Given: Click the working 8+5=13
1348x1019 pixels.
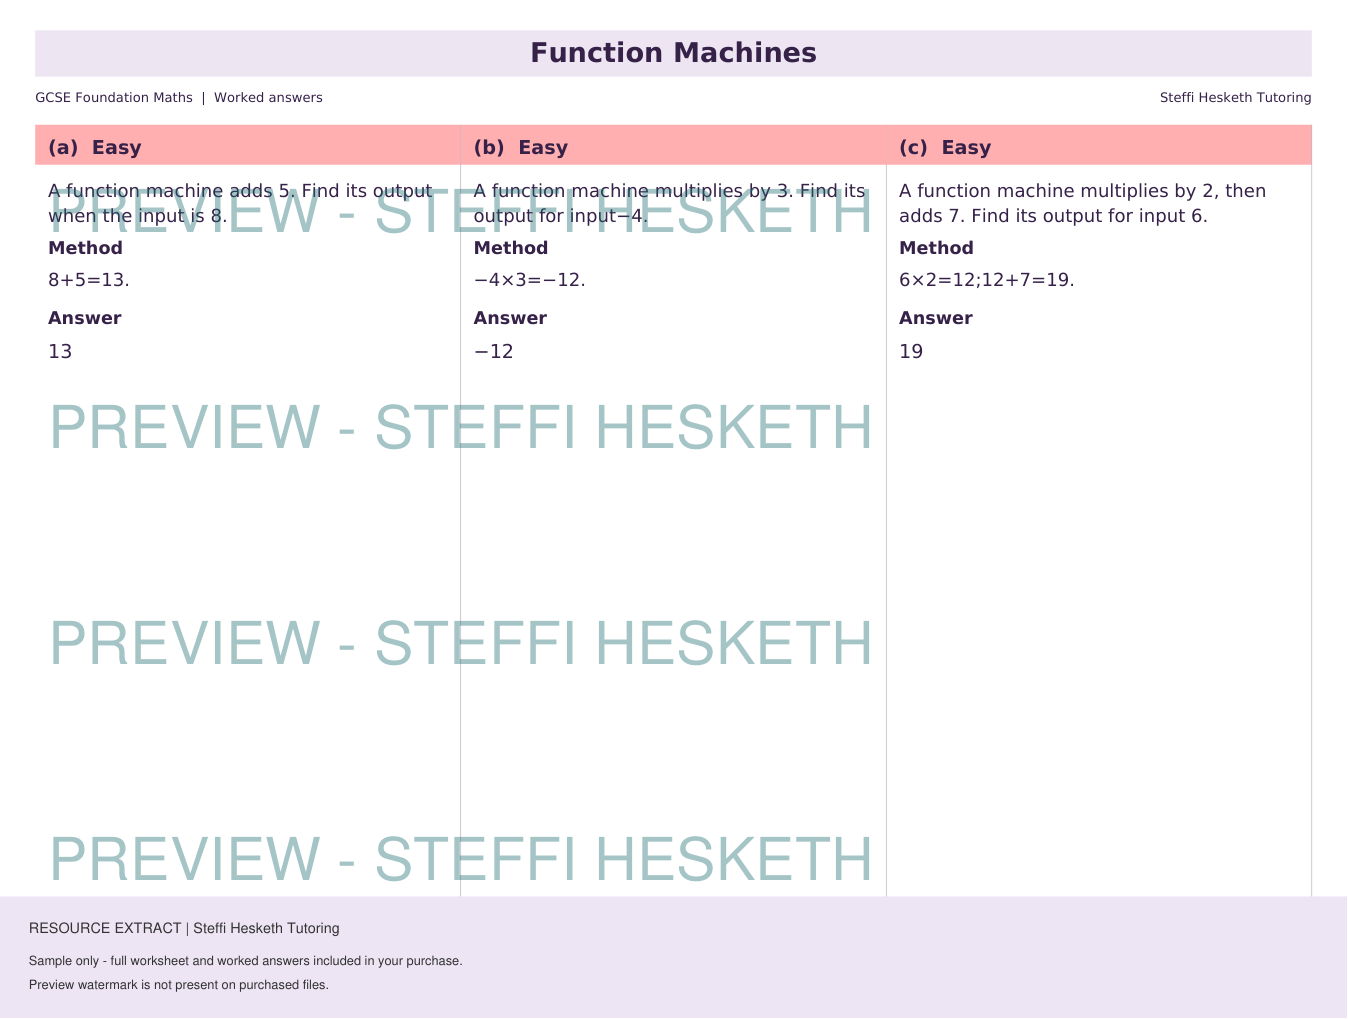Looking at the screenshot, I should pyautogui.click(x=89, y=280).
